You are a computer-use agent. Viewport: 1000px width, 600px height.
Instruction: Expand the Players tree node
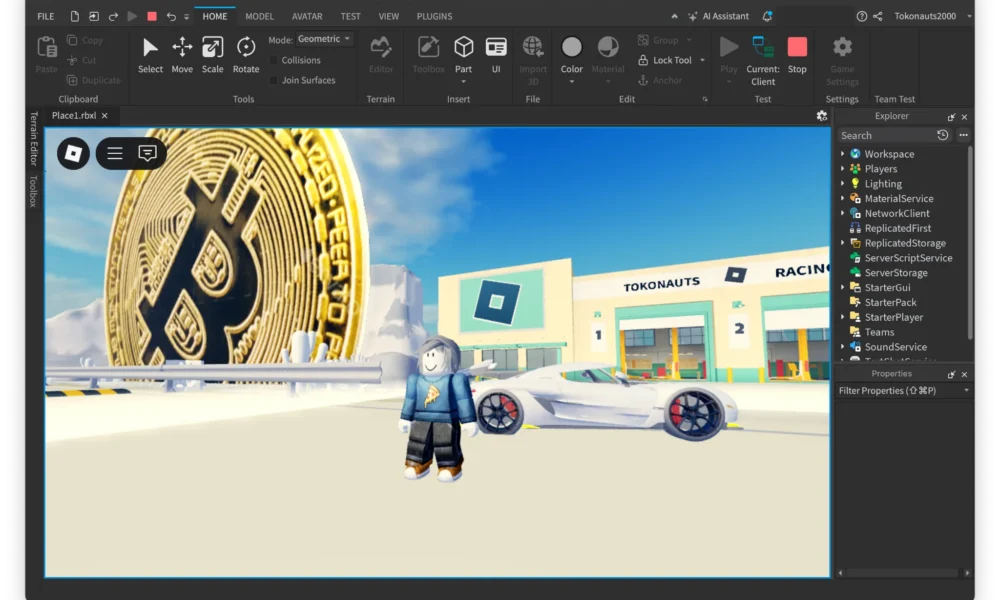(842, 168)
